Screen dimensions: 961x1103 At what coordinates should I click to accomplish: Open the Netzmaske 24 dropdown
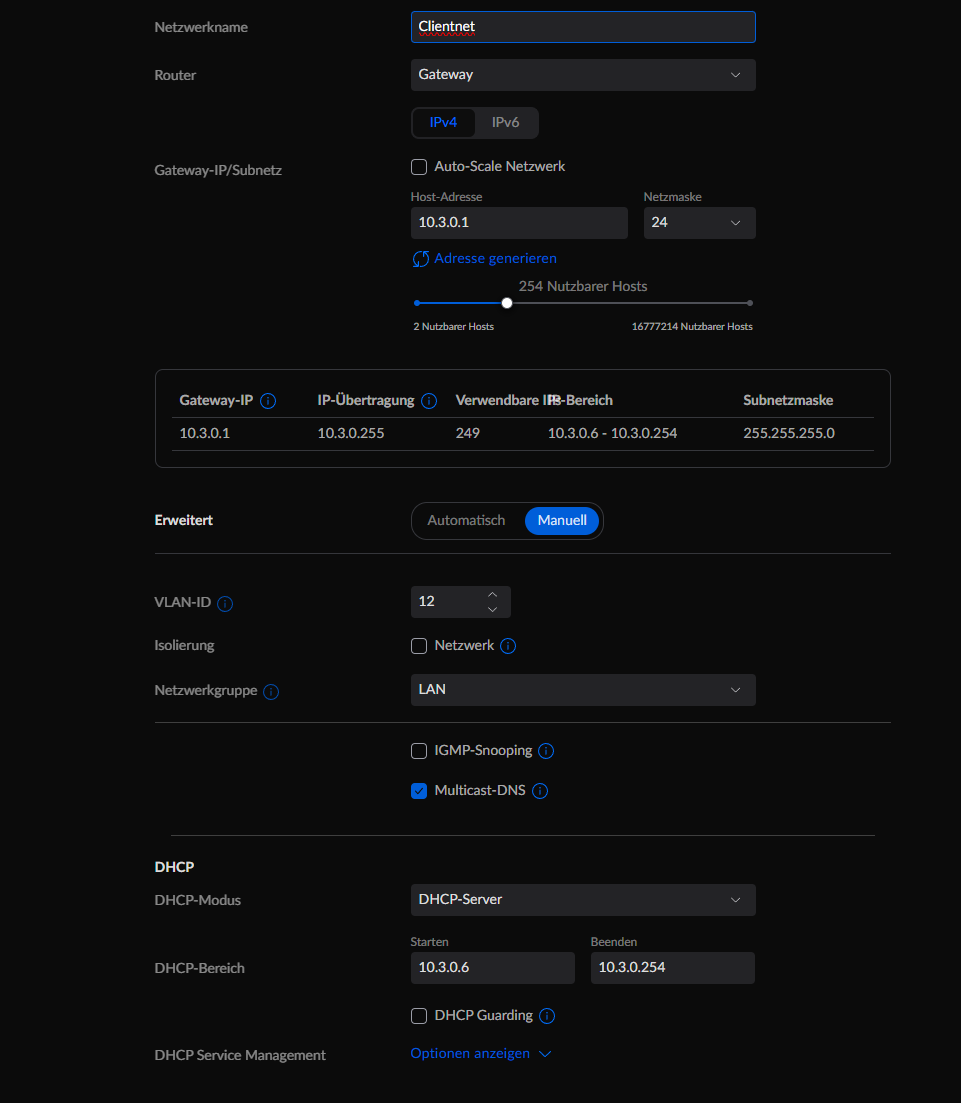(699, 222)
